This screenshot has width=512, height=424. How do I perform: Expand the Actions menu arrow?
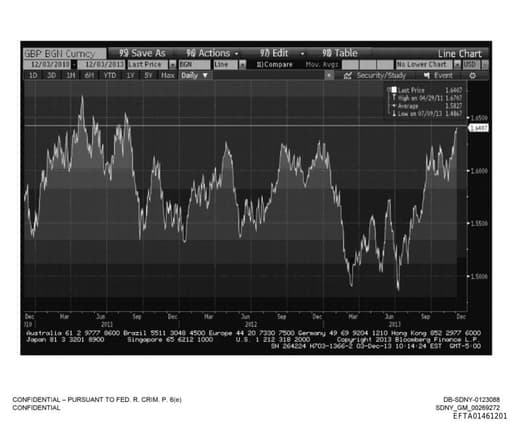click(236, 54)
